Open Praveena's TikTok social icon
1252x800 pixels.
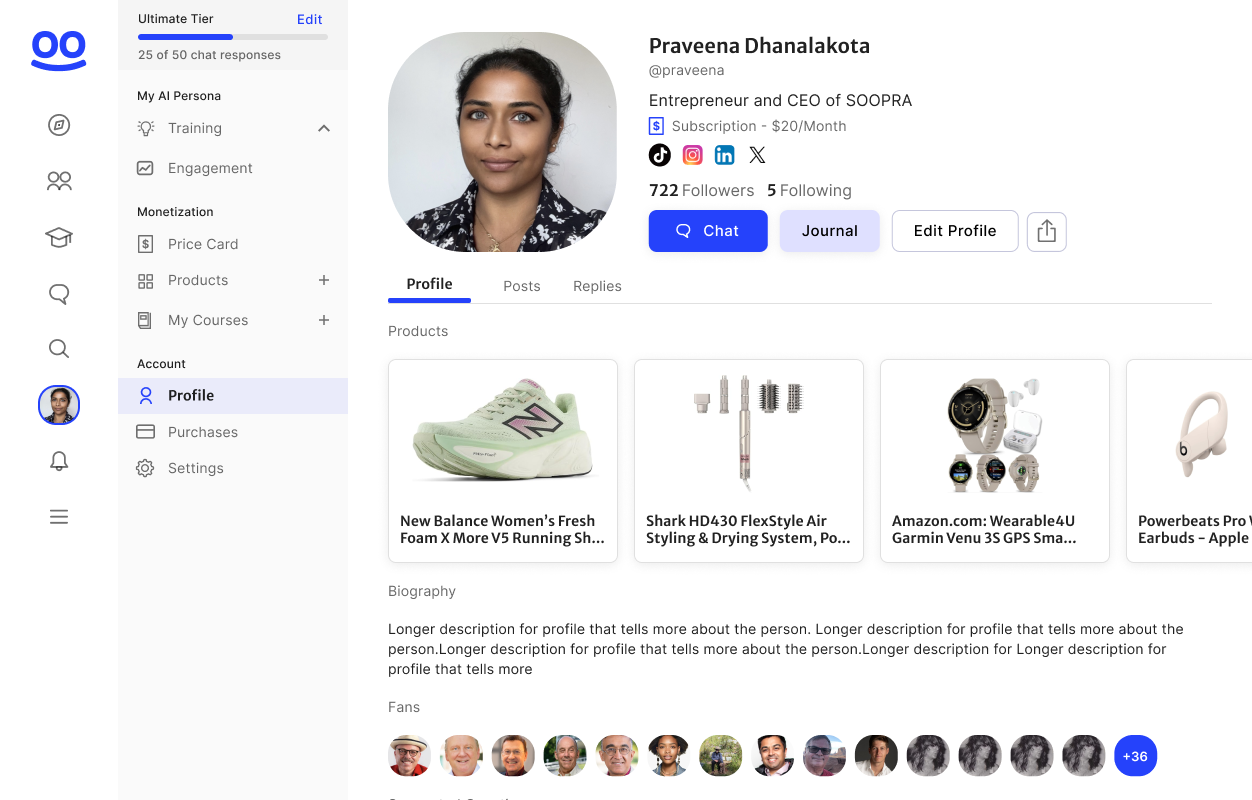tap(659, 155)
